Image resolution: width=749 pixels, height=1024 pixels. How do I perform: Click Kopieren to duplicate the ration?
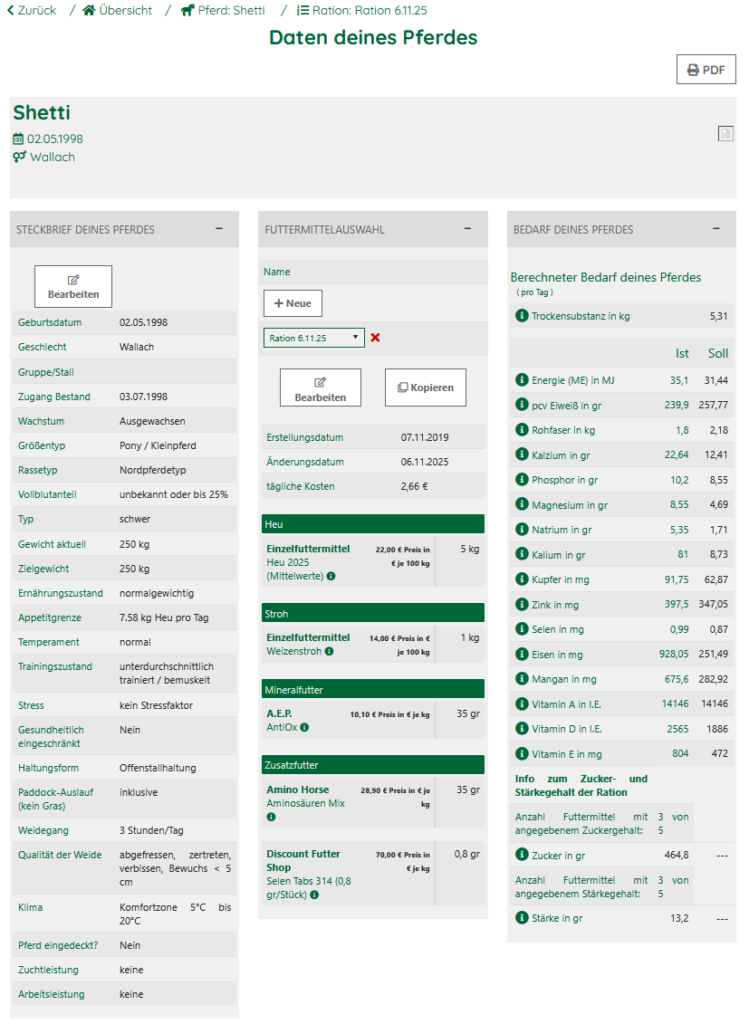pos(425,387)
